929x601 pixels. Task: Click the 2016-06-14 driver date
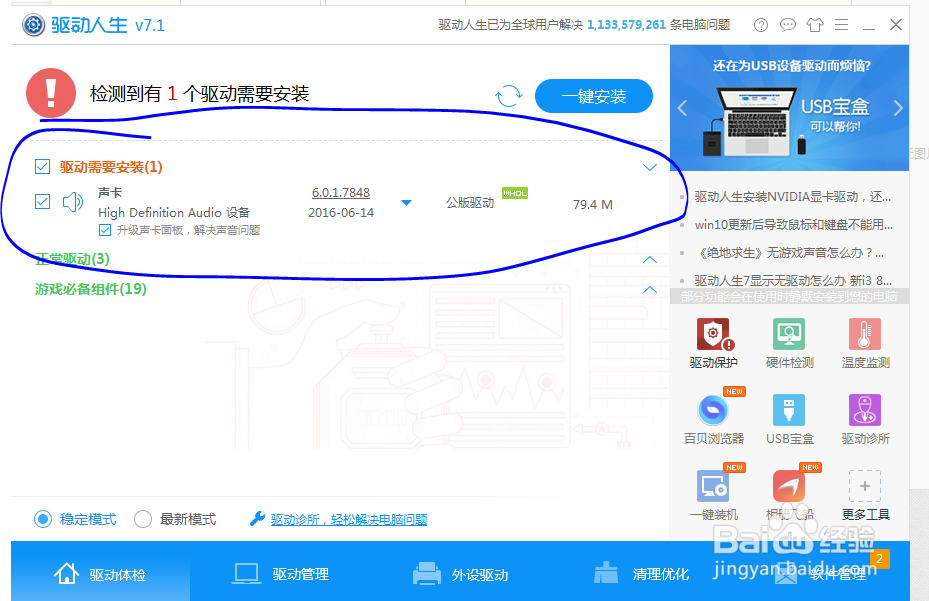pos(341,213)
